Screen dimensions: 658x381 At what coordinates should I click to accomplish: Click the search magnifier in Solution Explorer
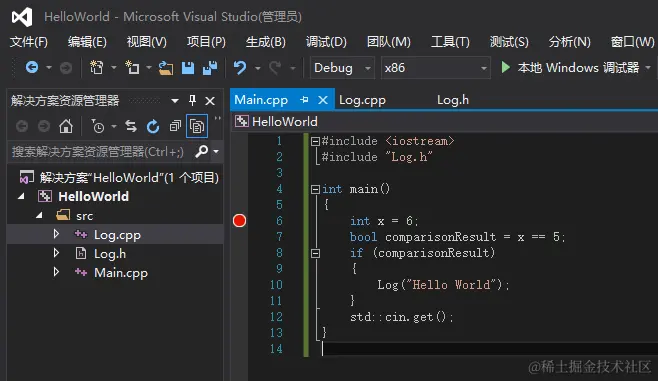coord(201,151)
